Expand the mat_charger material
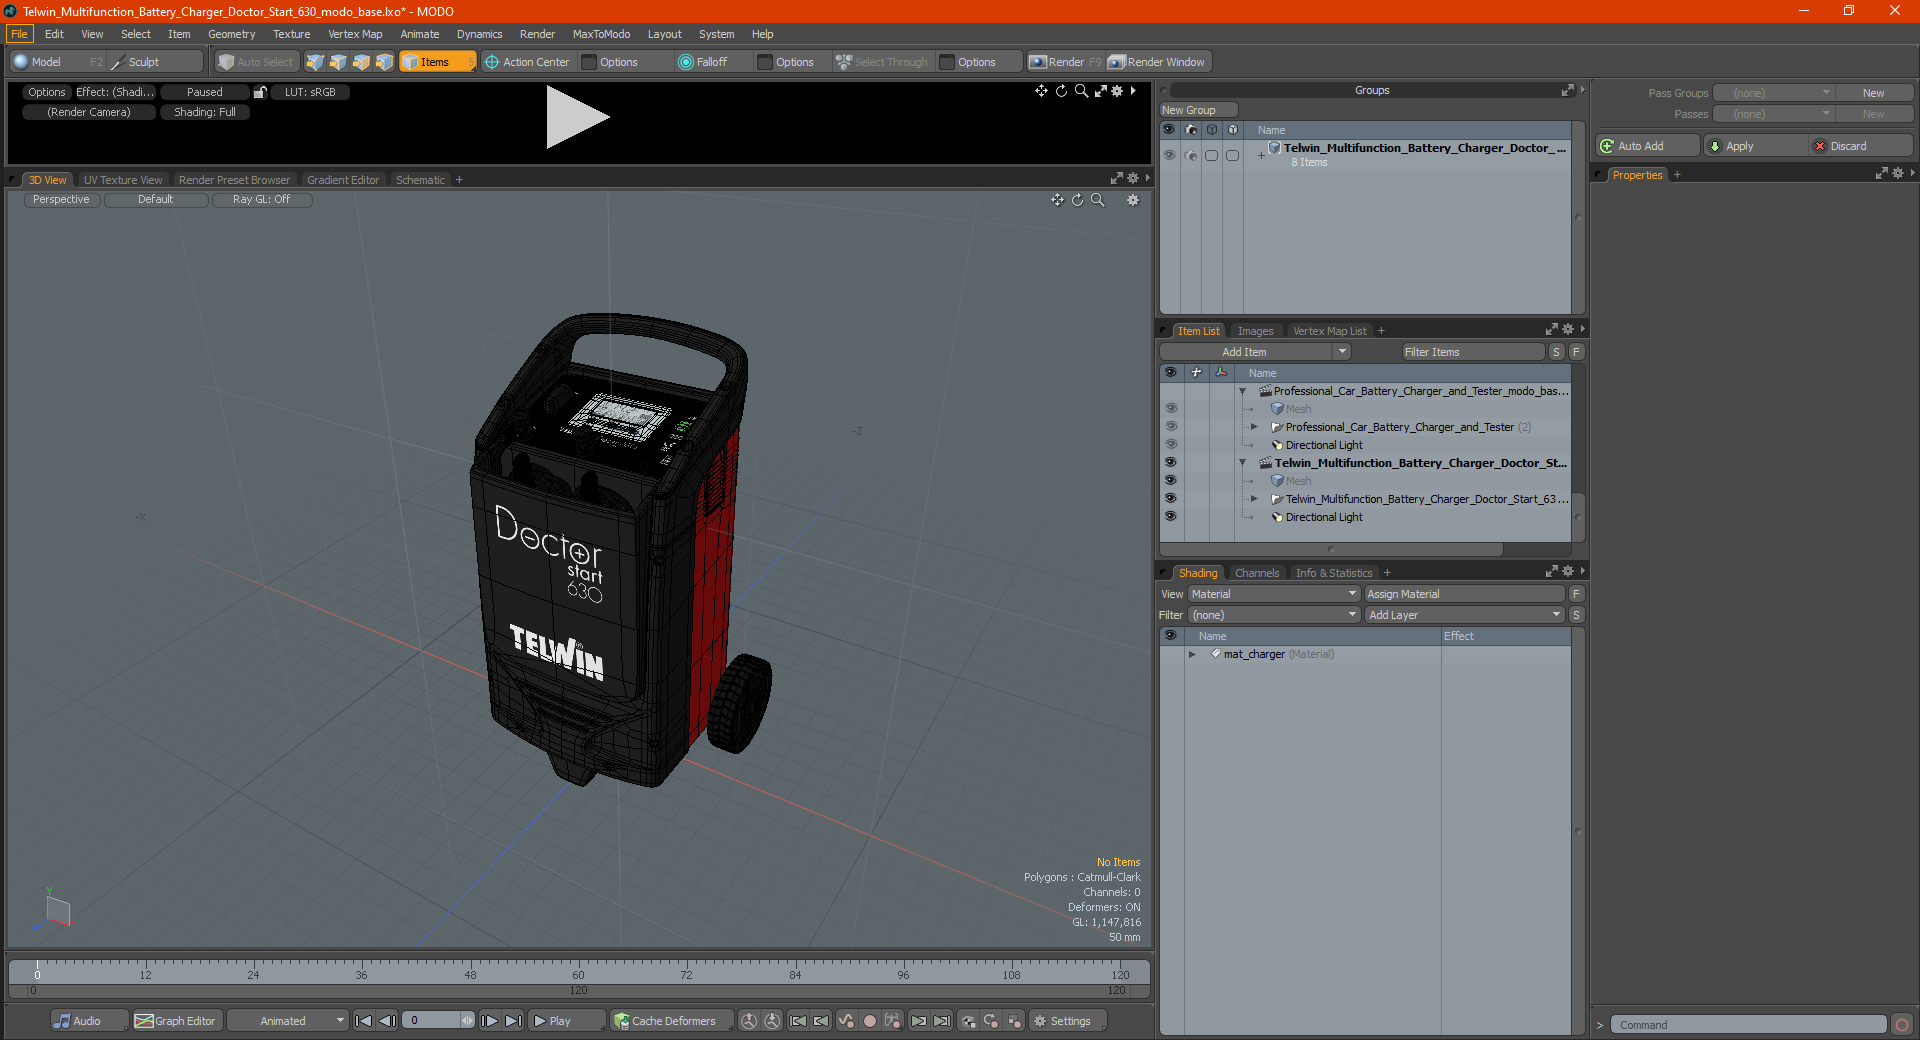This screenshot has width=1920, height=1040. tap(1192, 654)
